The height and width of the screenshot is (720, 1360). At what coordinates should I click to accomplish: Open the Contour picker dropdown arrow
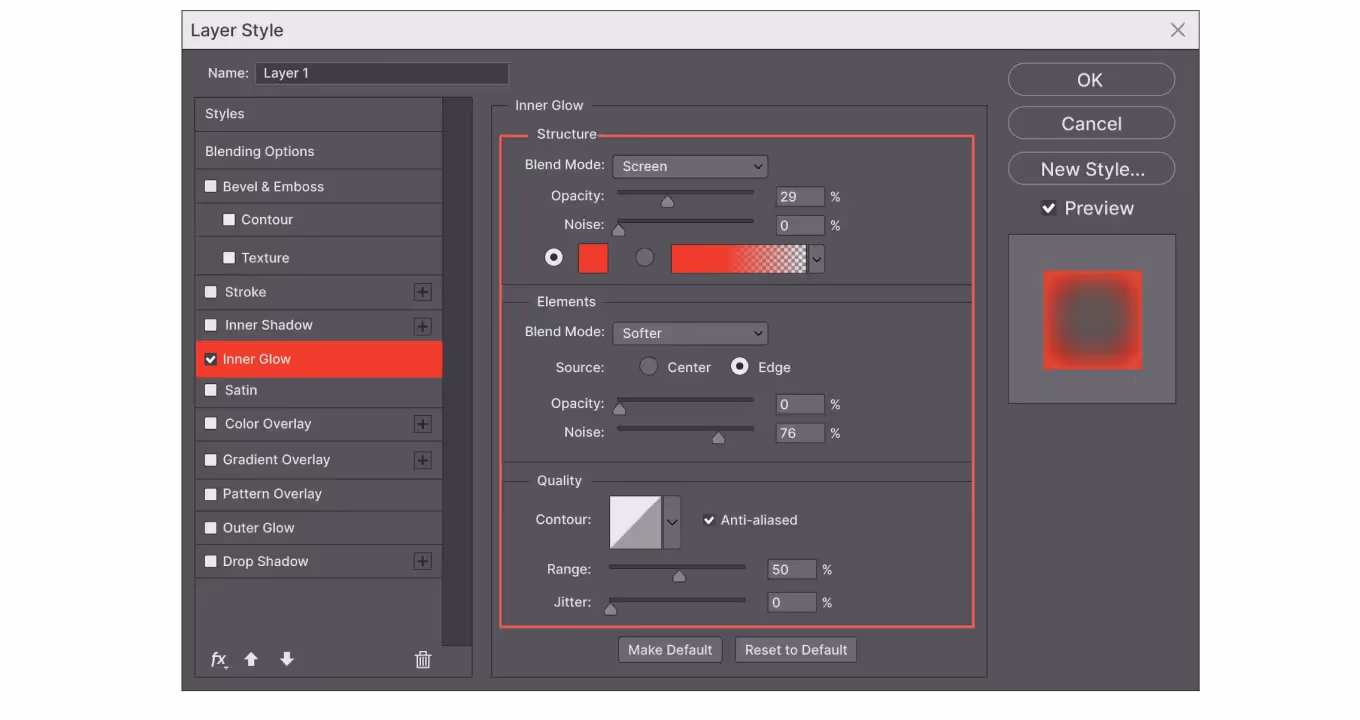pyautogui.click(x=672, y=522)
